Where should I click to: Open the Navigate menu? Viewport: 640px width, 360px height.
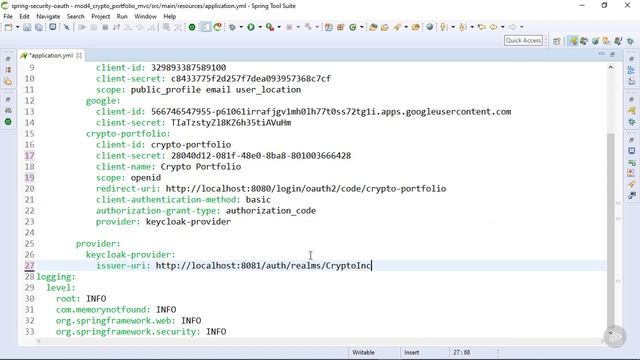pos(48,16)
